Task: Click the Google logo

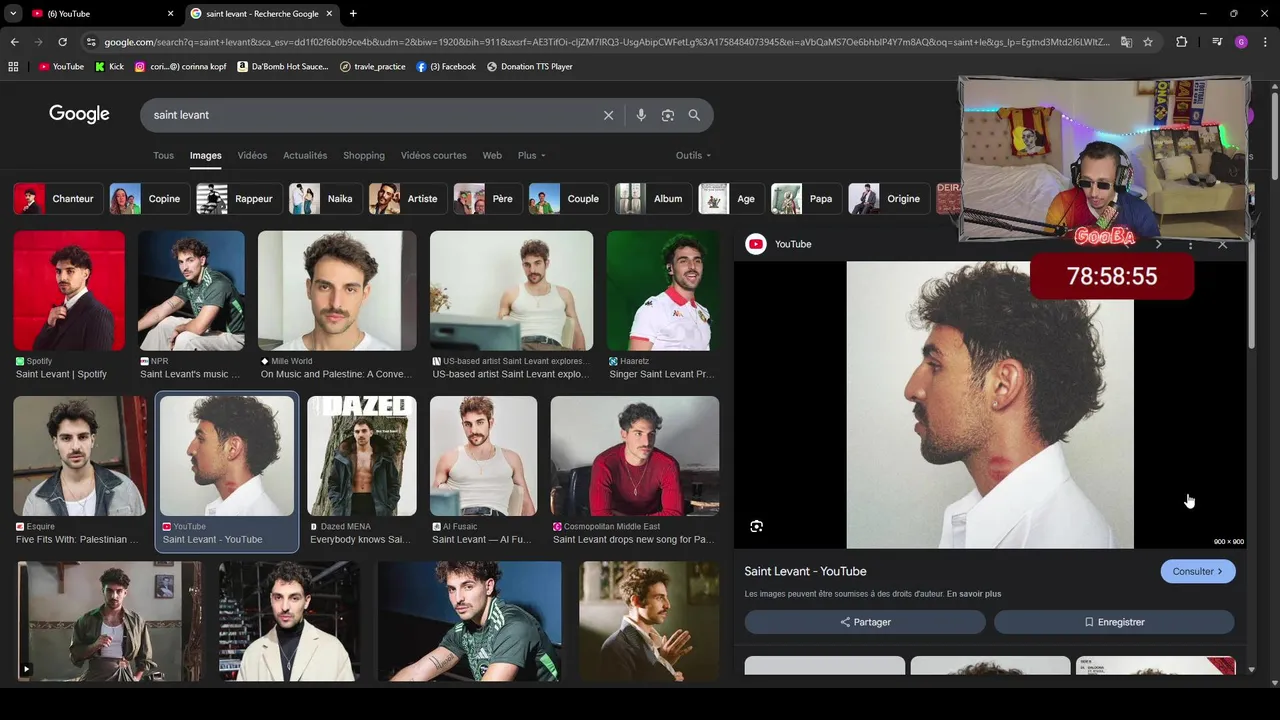Action: coord(79,114)
